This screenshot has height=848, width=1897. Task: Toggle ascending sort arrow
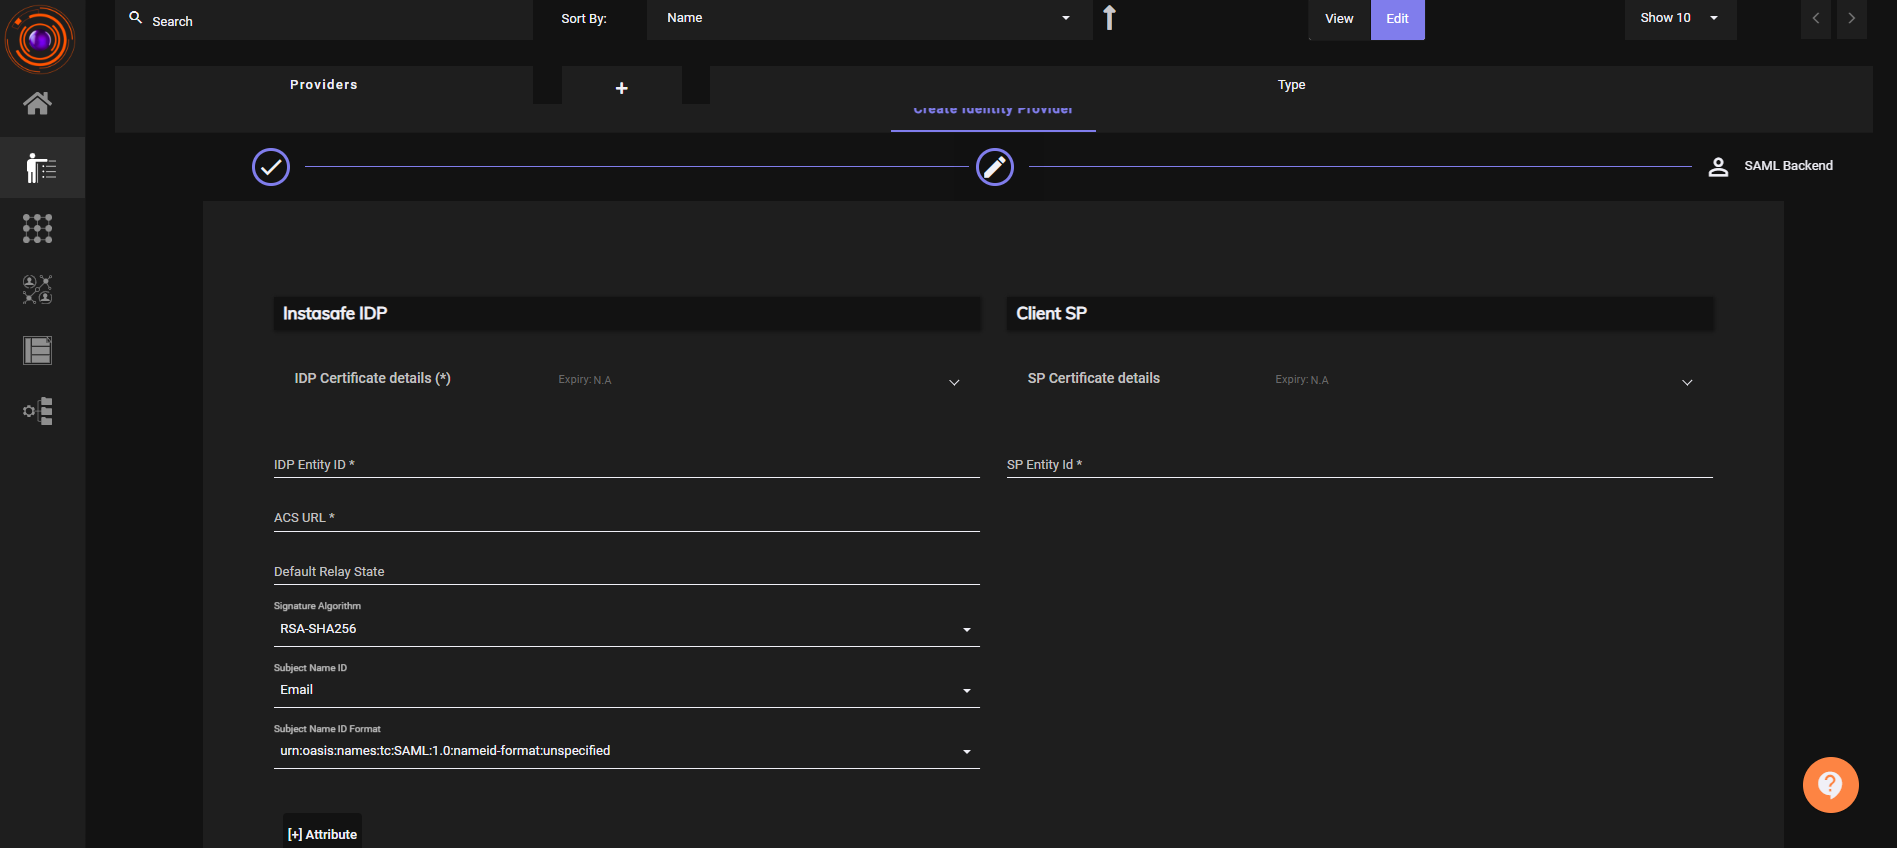[1109, 18]
